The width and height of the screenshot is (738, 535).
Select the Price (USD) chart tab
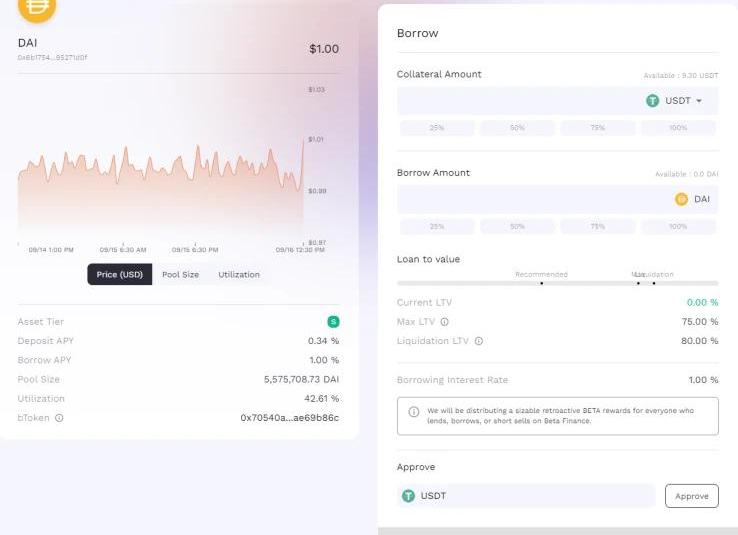(x=120, y=274)
